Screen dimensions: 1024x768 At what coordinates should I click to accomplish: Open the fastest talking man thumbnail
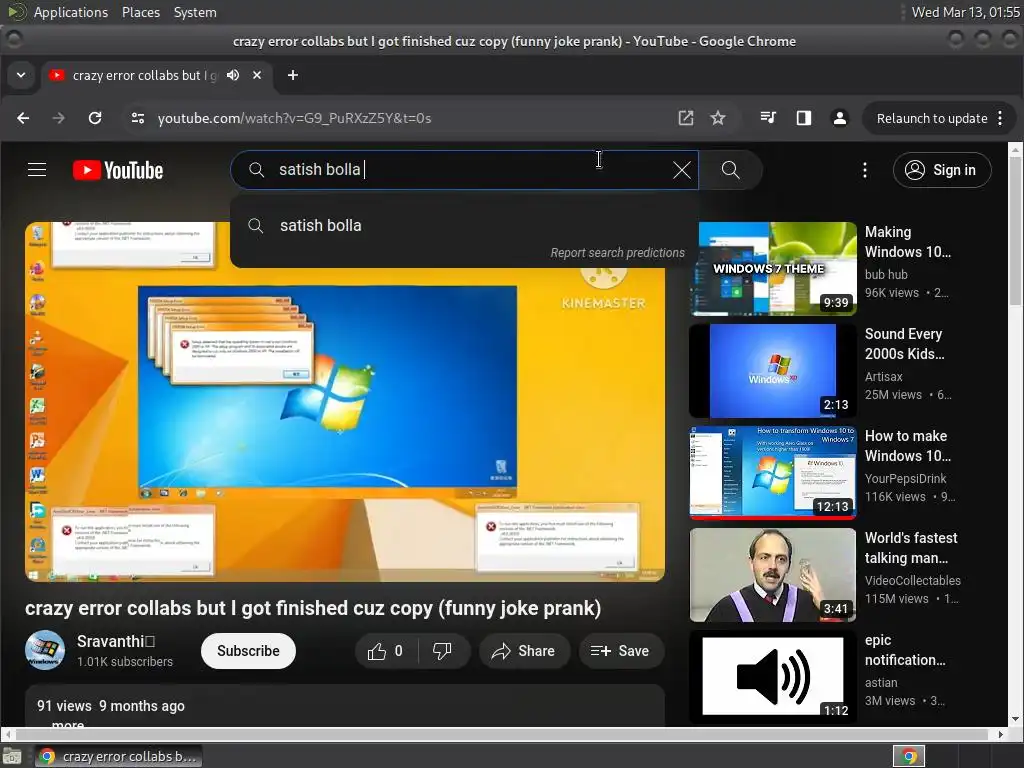click(x=773, y=575)
